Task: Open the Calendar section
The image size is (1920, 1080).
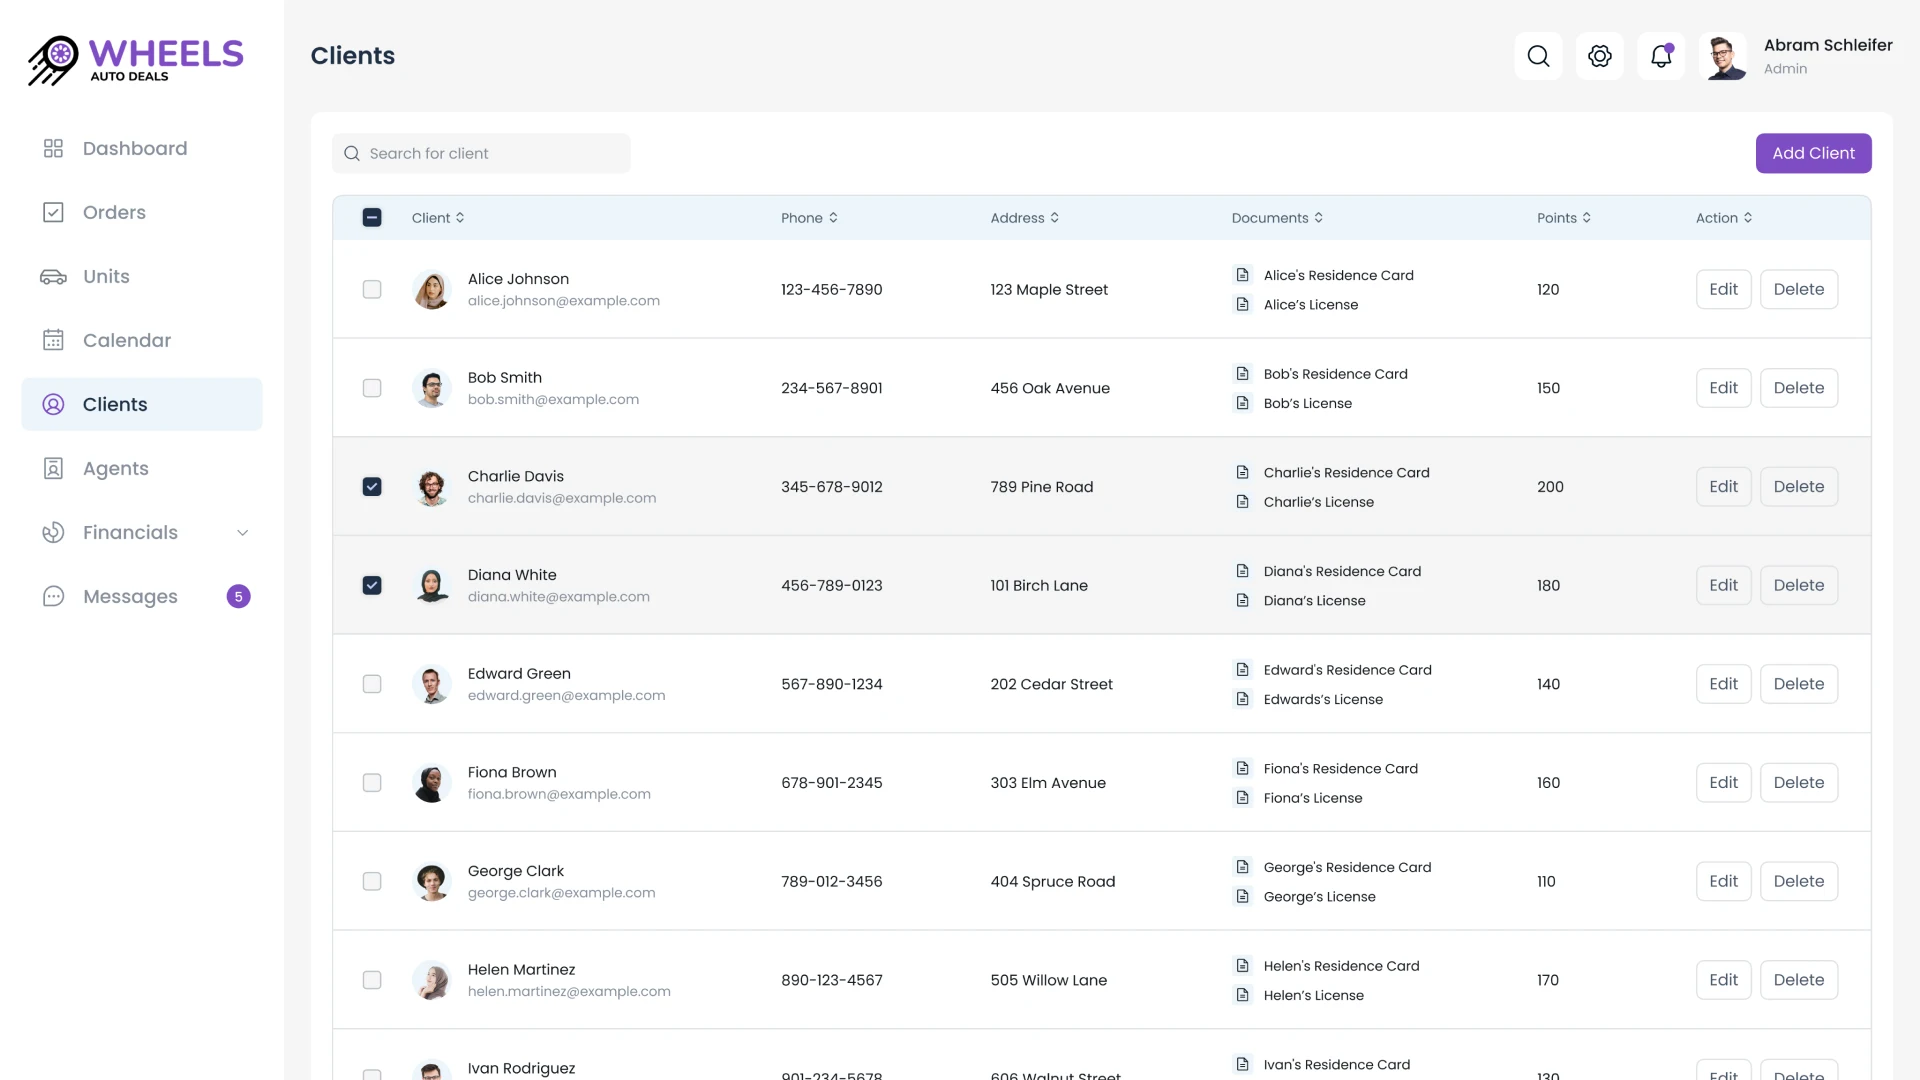Action: (x=127, y=340)
